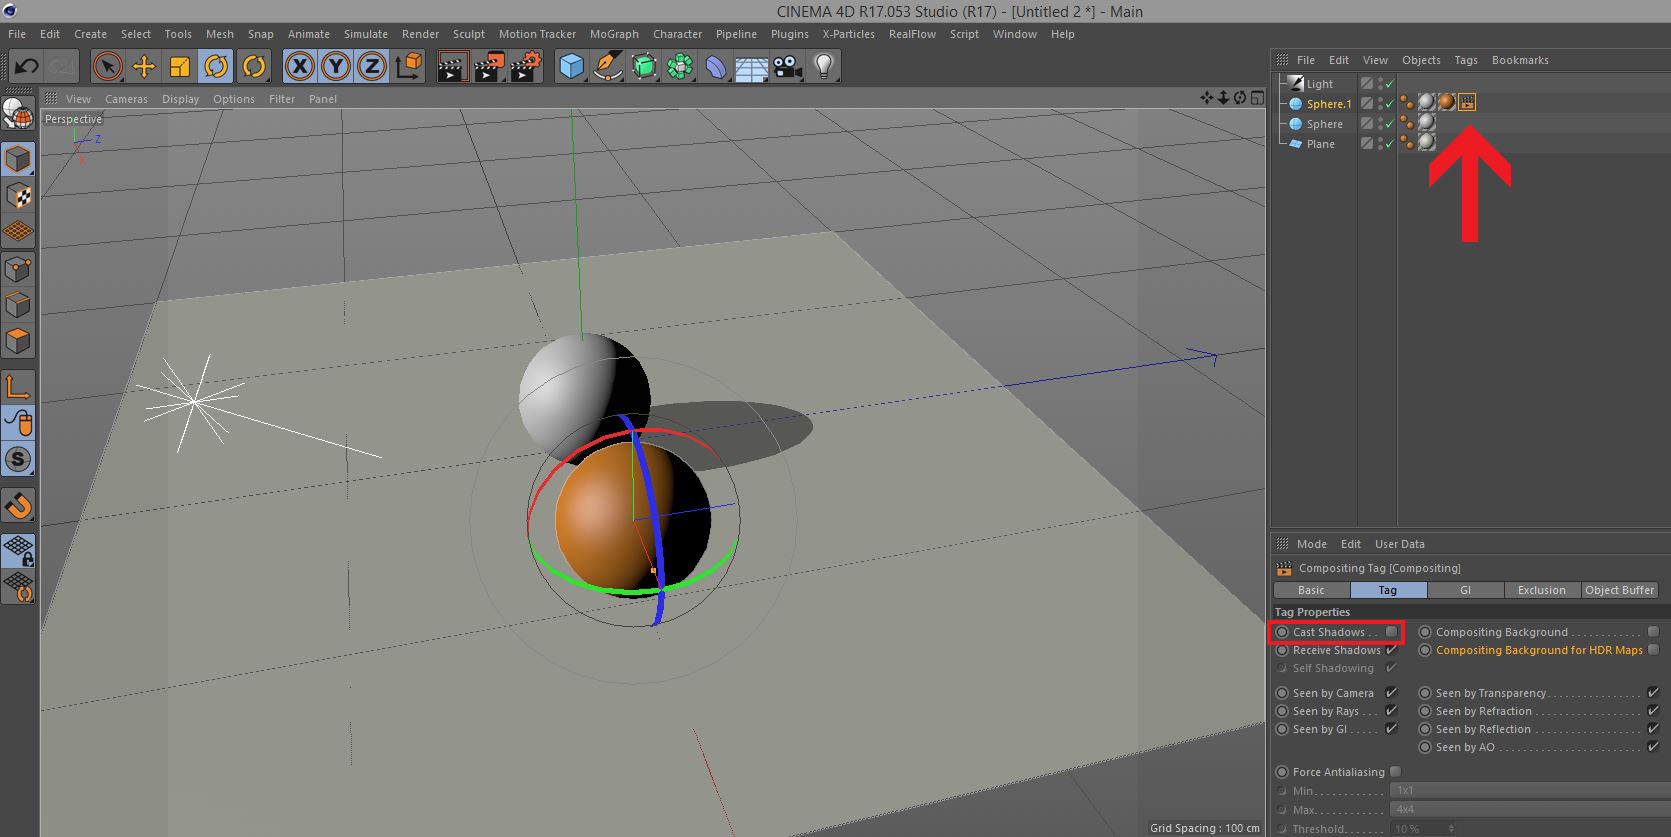Image resolution: width=1671 pixels, height=837 pixels.
Task: Open the Attribute Manager Mode menu
Action: coord(1312,544)
